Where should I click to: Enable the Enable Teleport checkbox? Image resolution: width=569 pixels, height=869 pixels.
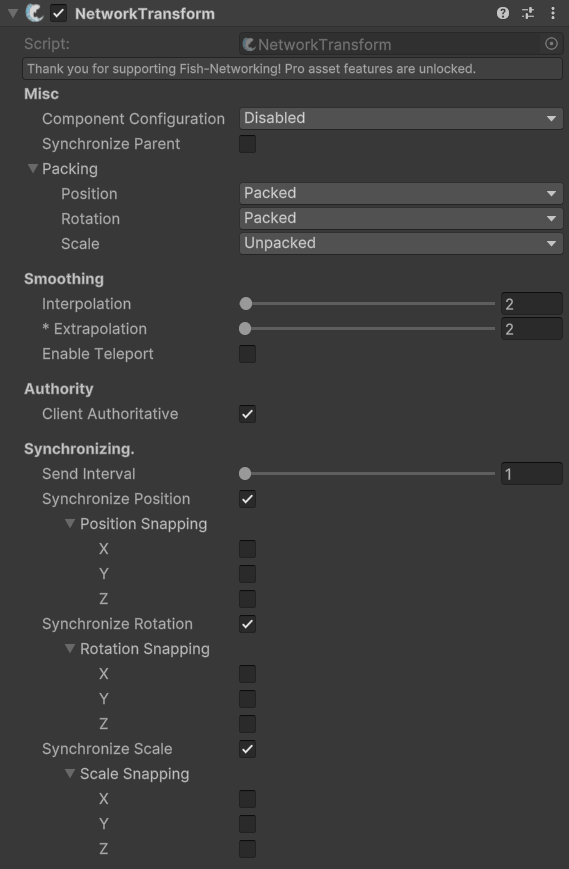click(248, 354)
